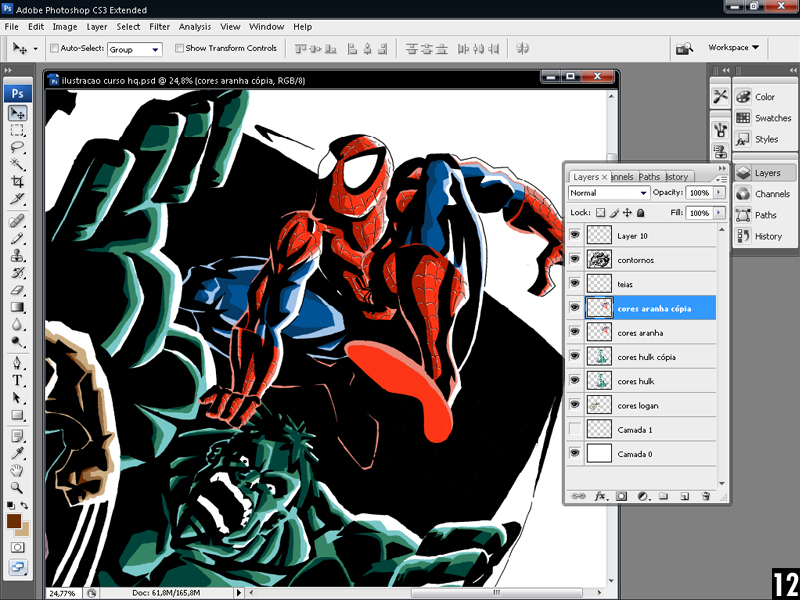The image size is (800, 600).
Task: Open the Filter menu
Action: pyautogui.click(x=159, y=27)
